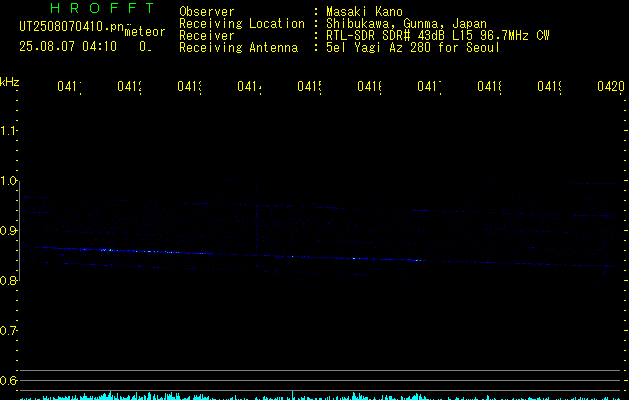Click the time marker near 0415
Image resolution: width=629 pixels, height=400 pixels.
309,86
